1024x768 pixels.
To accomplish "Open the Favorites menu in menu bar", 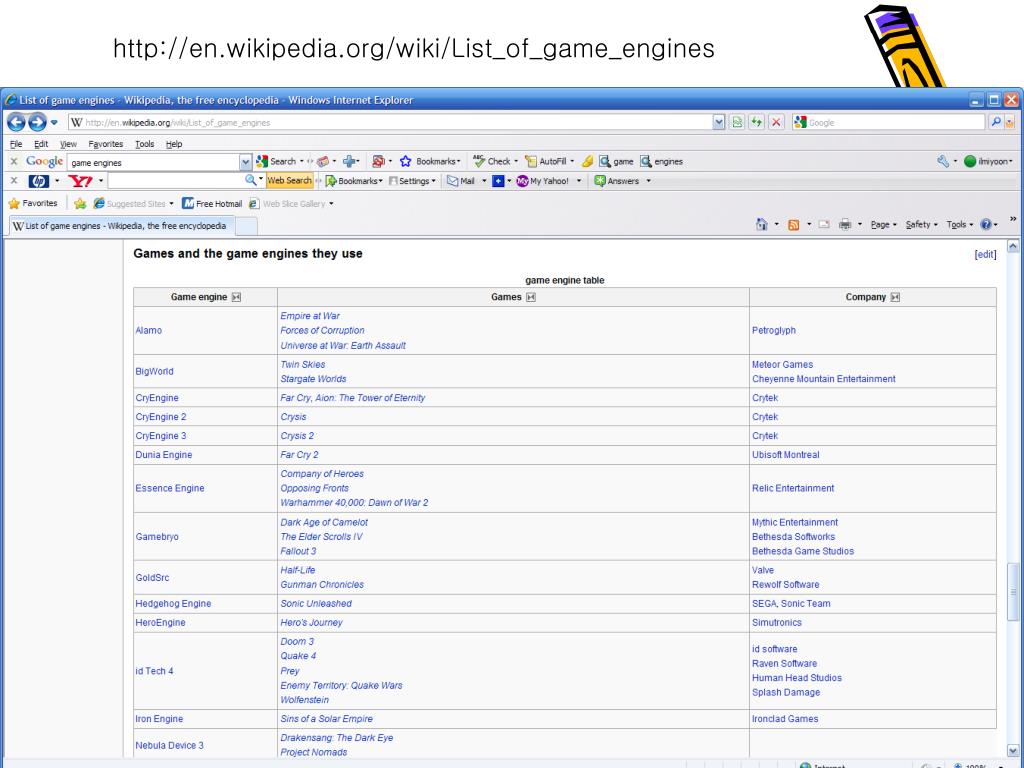I will (x=106, y=144).
